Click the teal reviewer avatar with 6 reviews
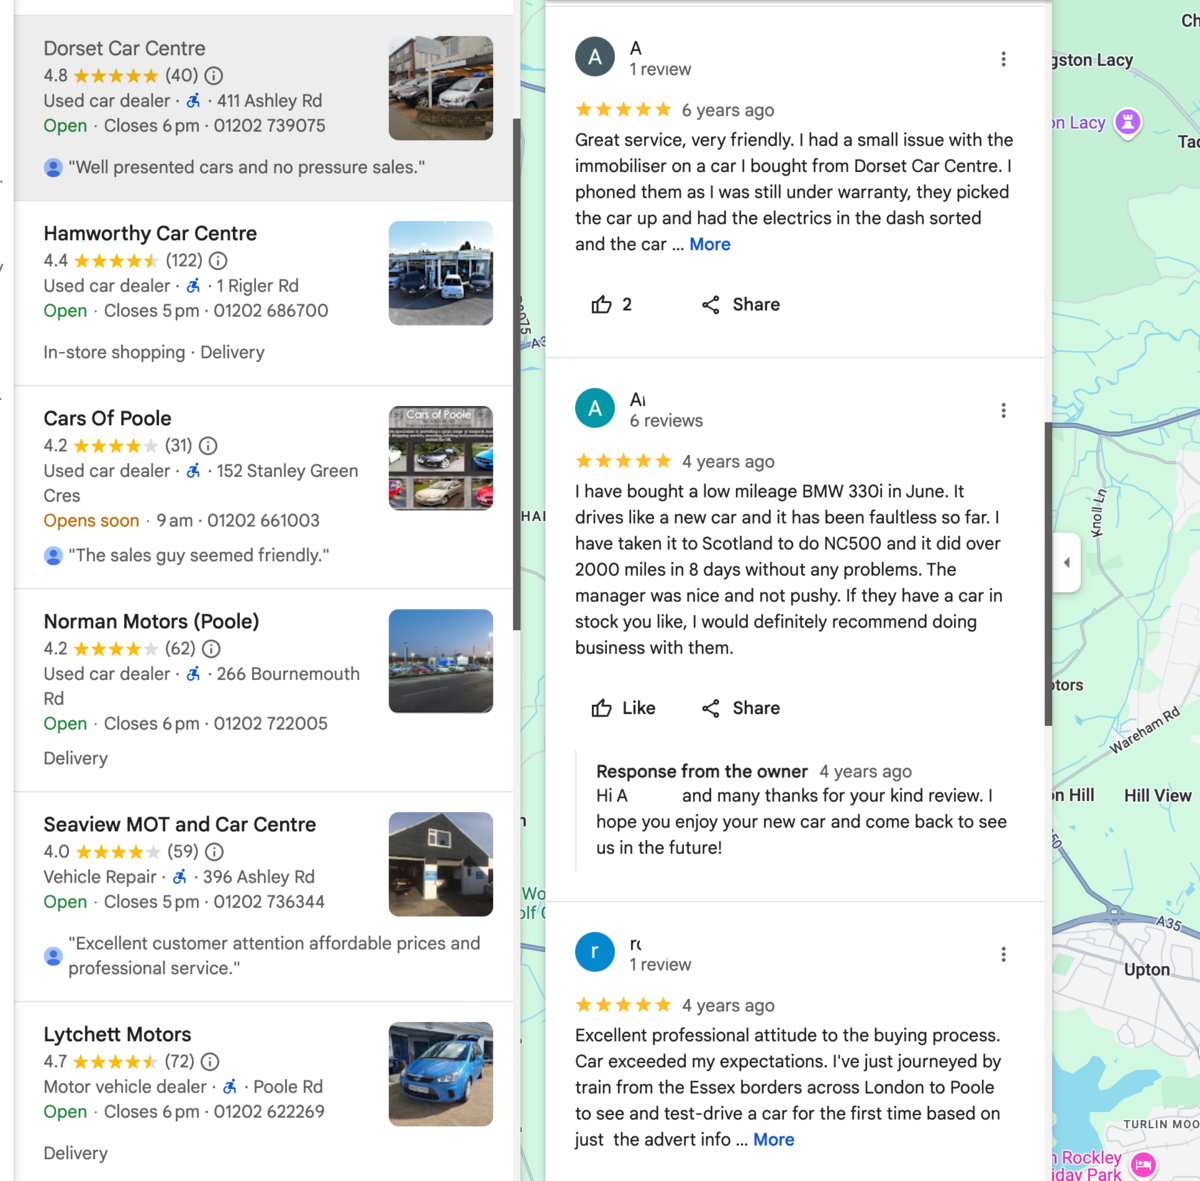This screenshot has height=1181, width=1200. pyautogui.click(x=595, y=408)
